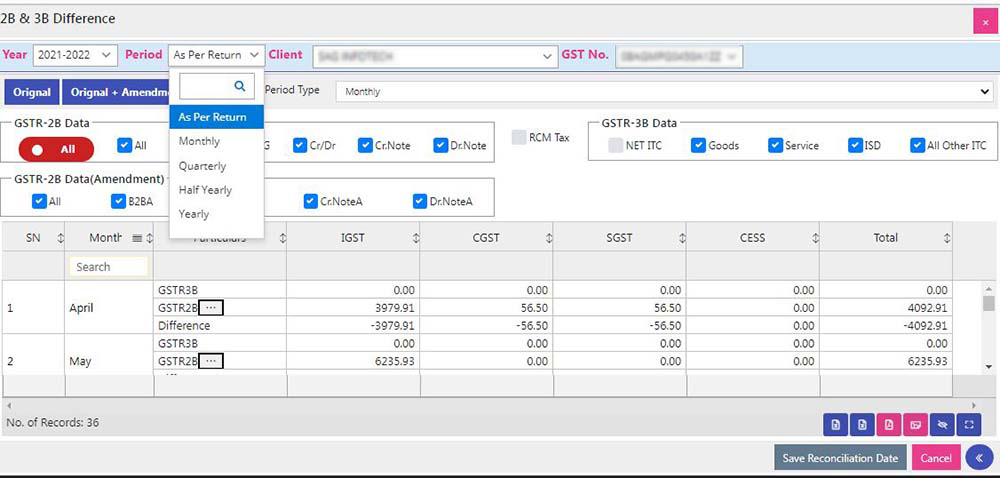Toggle the red All switch
The image size is (1000, 478).
coord(56,149)
